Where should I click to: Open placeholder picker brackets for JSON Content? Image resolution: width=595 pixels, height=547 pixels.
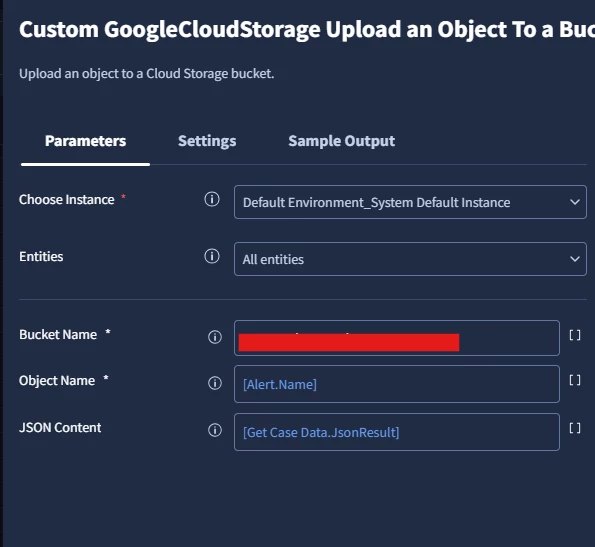coord(575,428)
